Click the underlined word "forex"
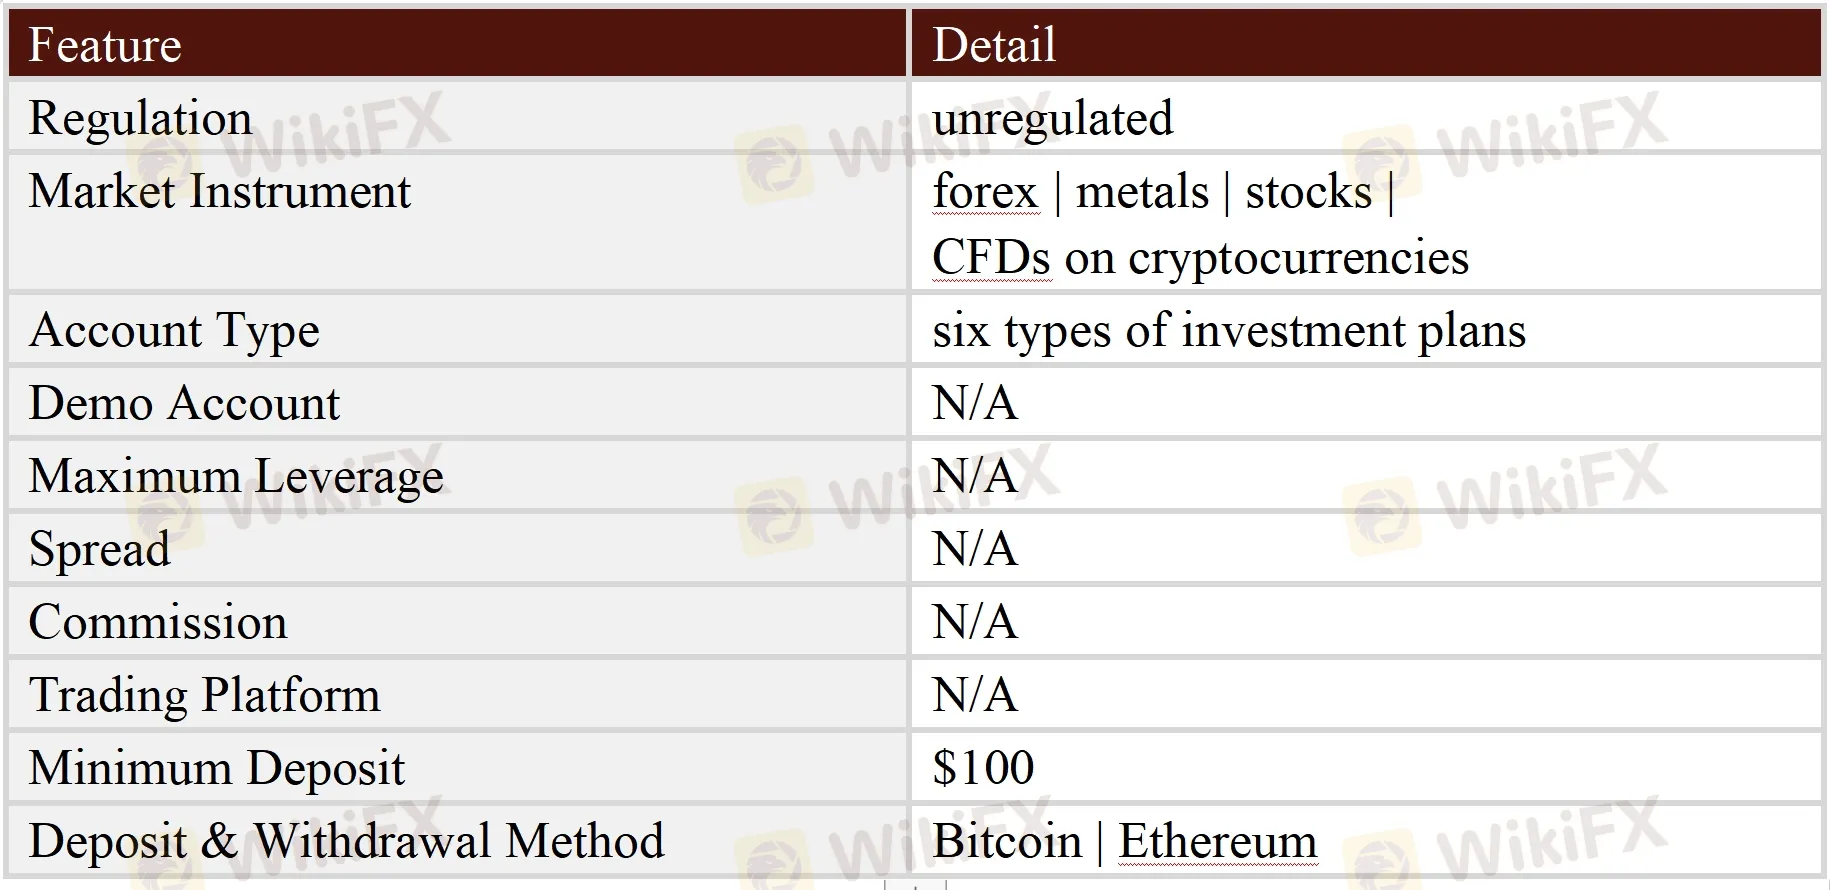1830x890 pixels. (985, 191)
